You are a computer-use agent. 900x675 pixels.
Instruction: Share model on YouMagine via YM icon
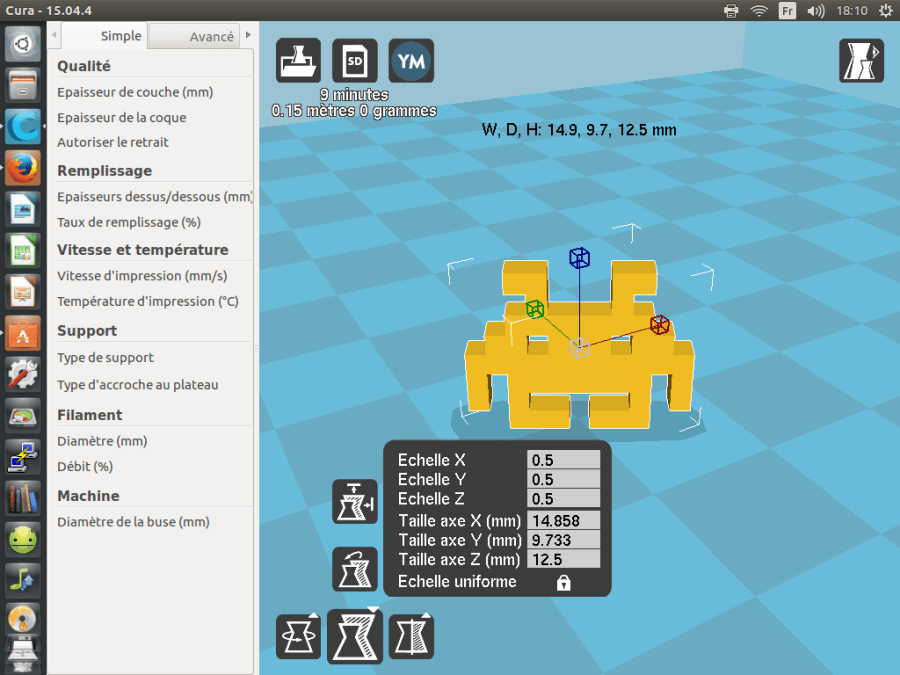point(411,61)
